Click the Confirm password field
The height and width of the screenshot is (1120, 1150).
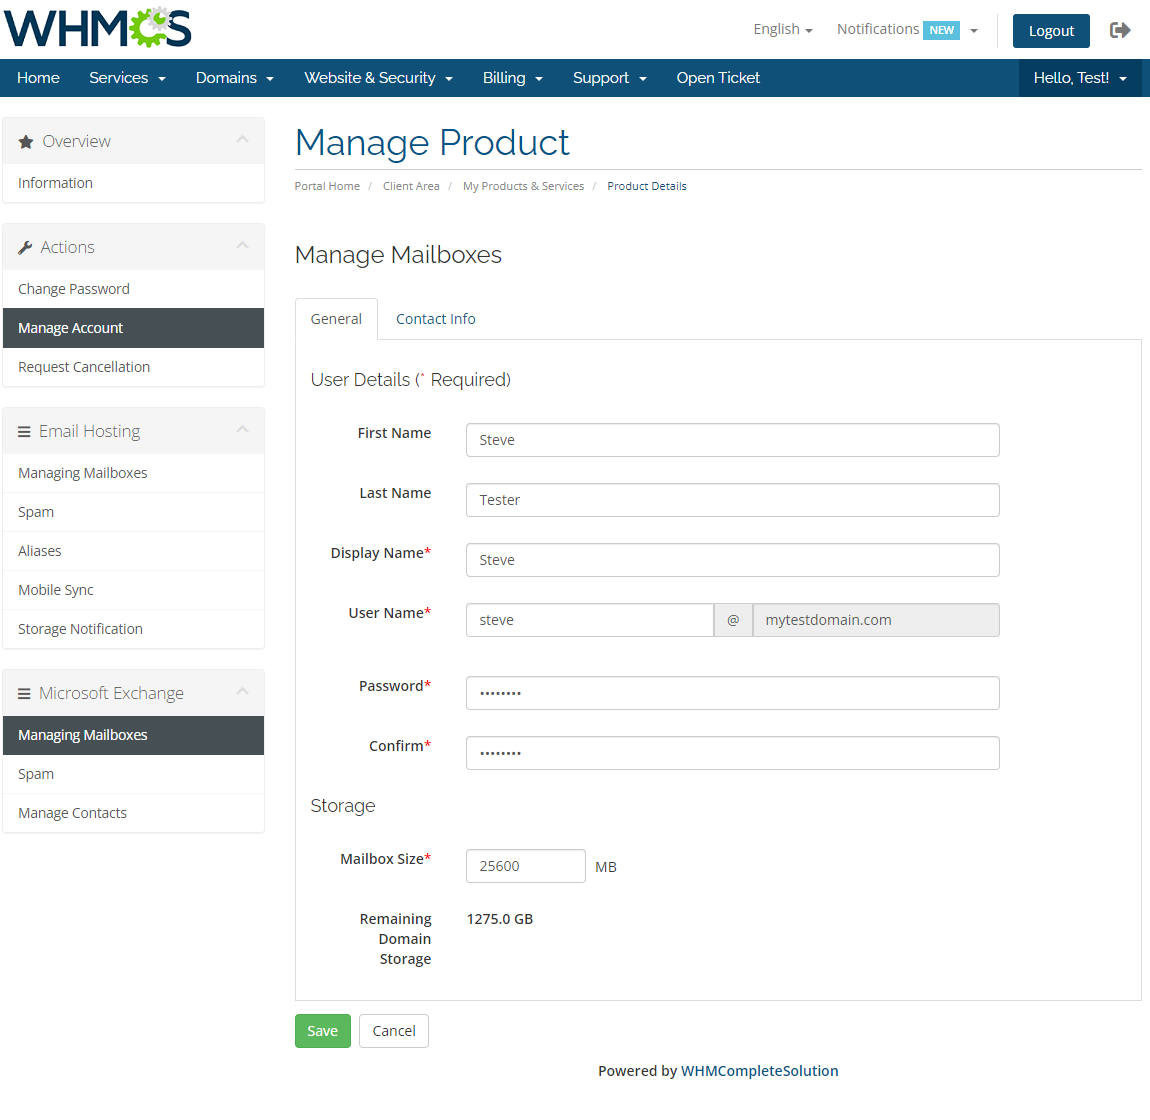coord(732,753)
